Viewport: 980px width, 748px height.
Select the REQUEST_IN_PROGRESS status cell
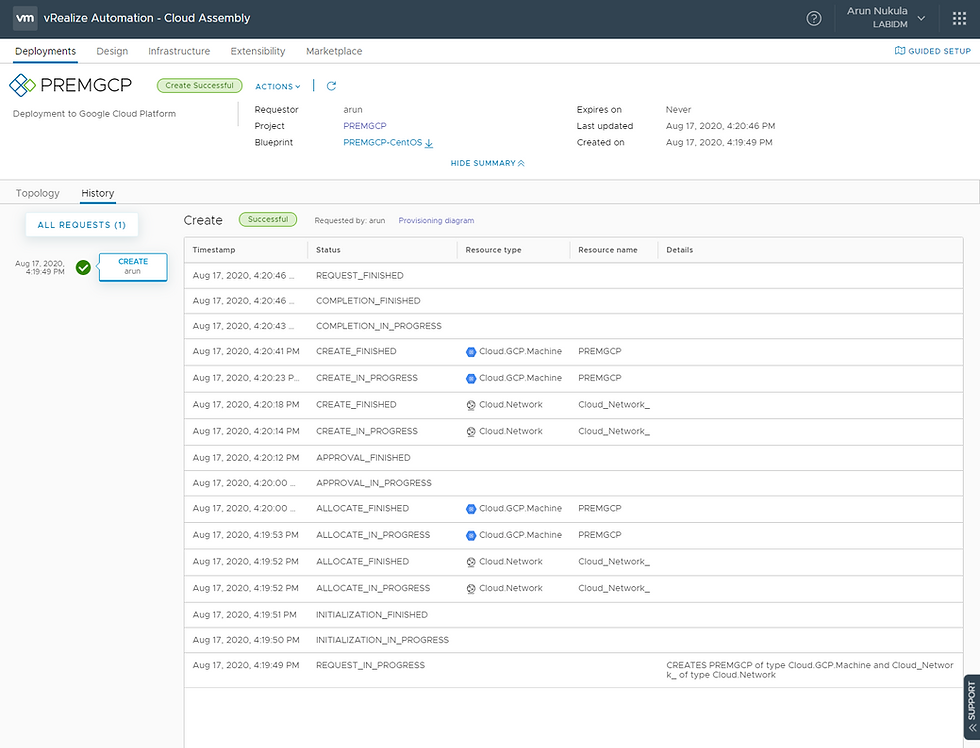pyautogui.click(x=370, y=666)
